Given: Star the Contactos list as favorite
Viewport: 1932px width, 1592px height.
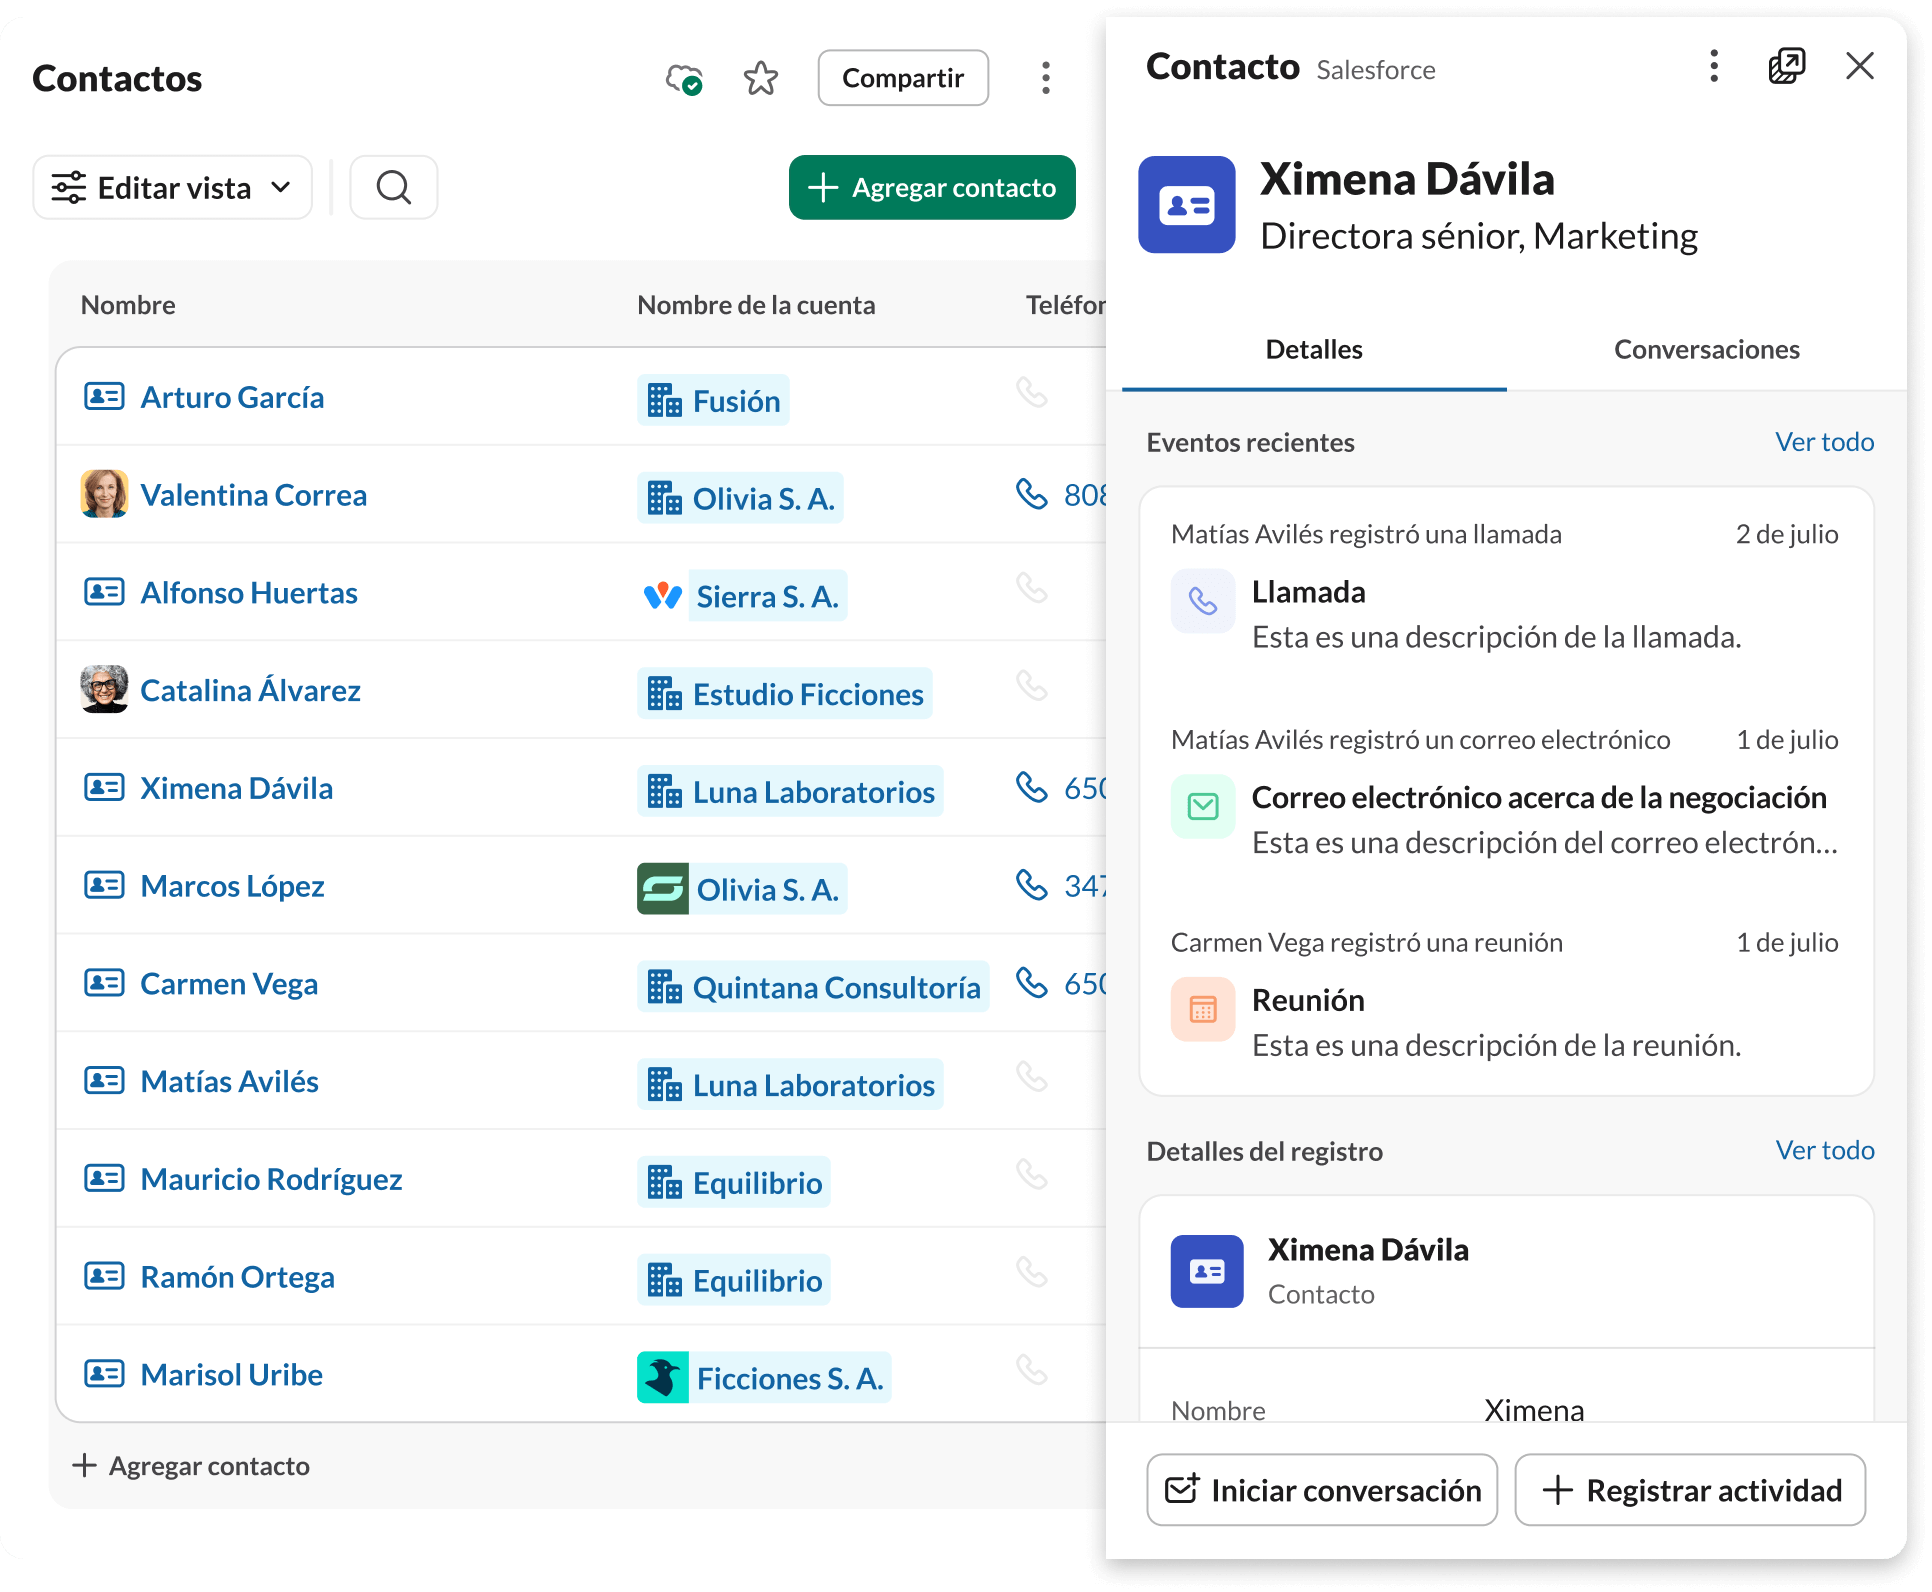Looking at the screenshot, I should tap(761, 78).
